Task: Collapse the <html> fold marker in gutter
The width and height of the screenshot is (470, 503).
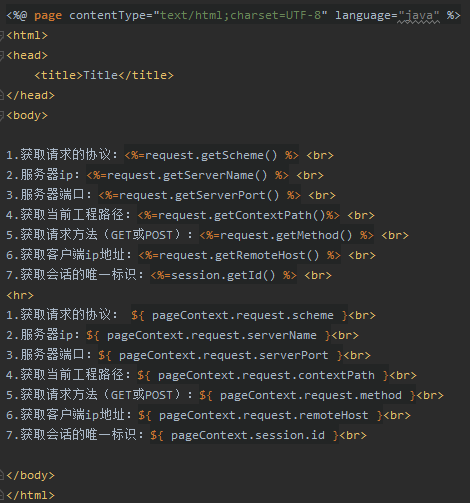Action: coord(2,35)
